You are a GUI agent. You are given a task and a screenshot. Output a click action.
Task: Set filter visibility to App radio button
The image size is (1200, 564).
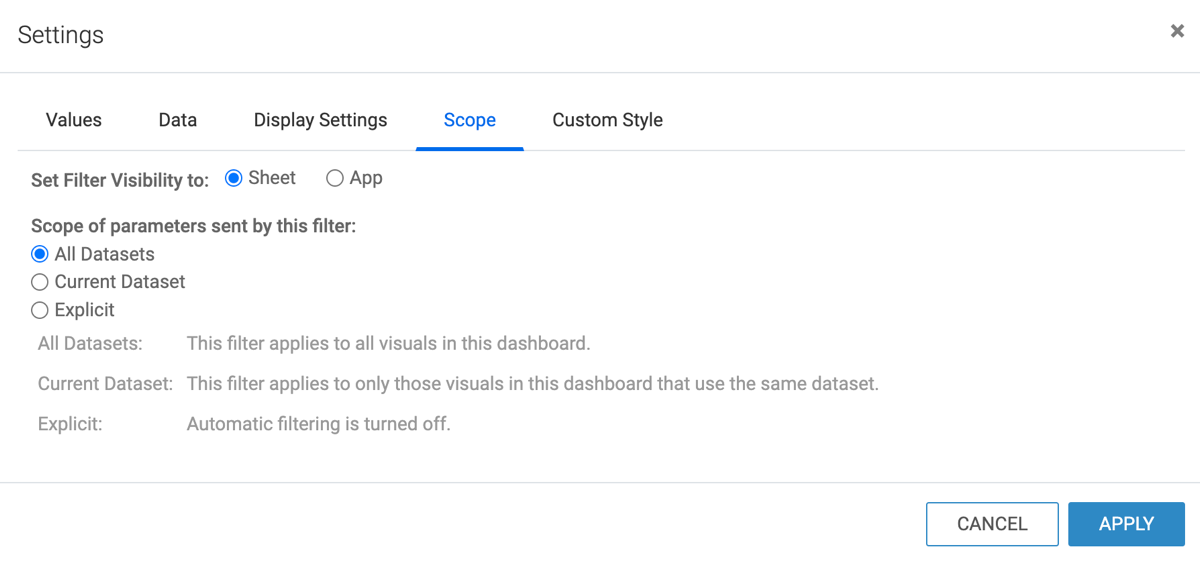pos(336,178)
